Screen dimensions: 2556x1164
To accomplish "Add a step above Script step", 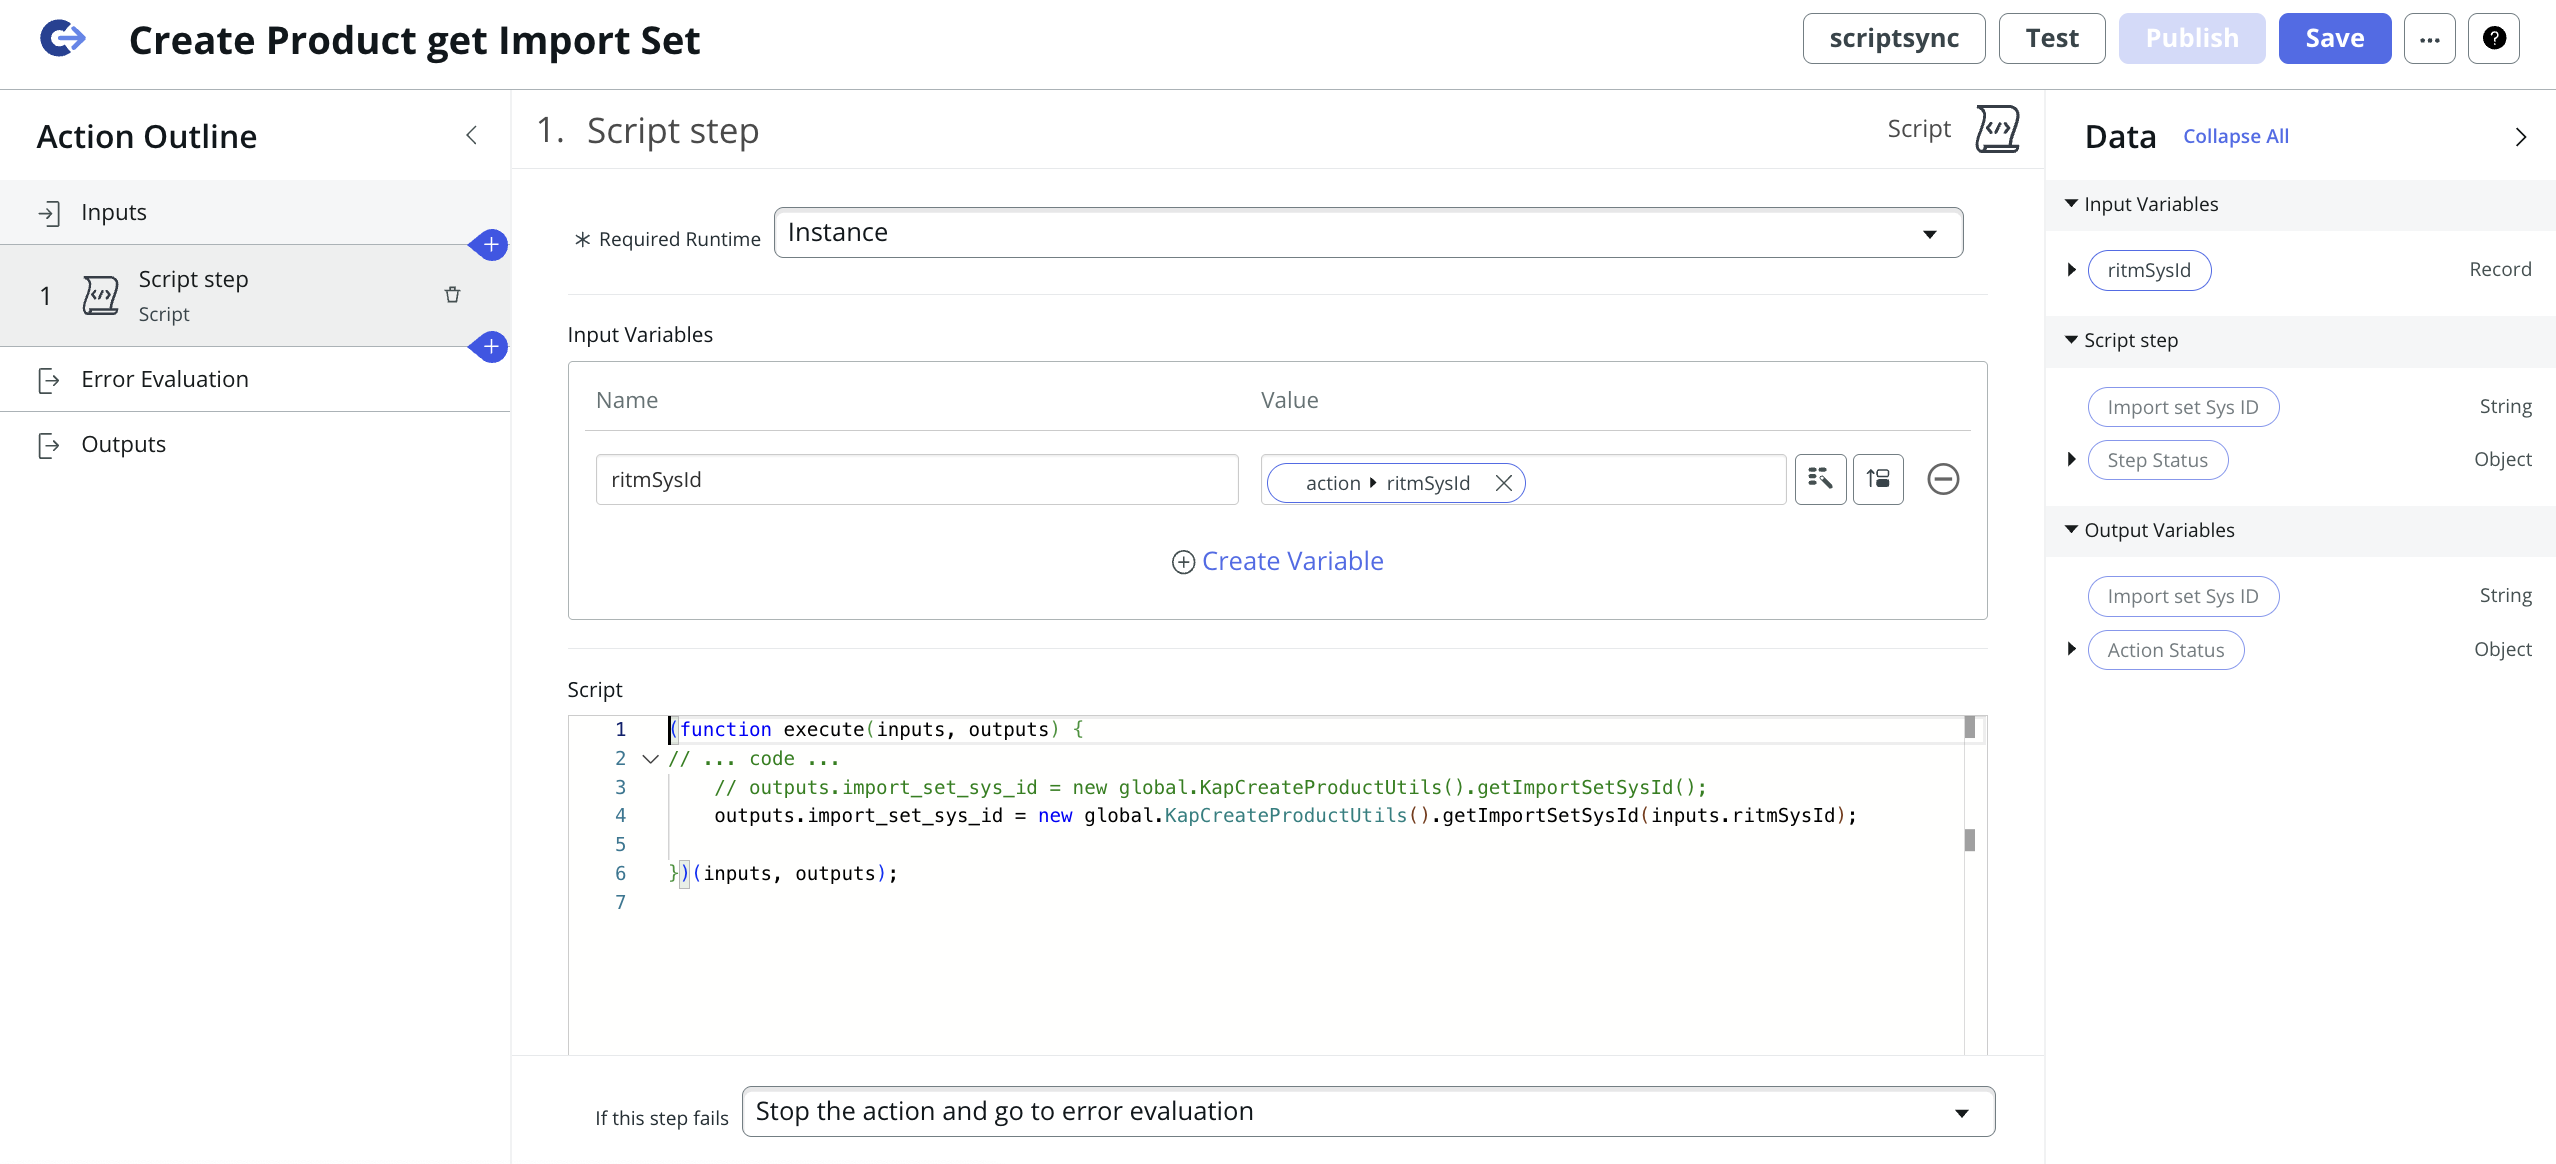I will (490, 244).
